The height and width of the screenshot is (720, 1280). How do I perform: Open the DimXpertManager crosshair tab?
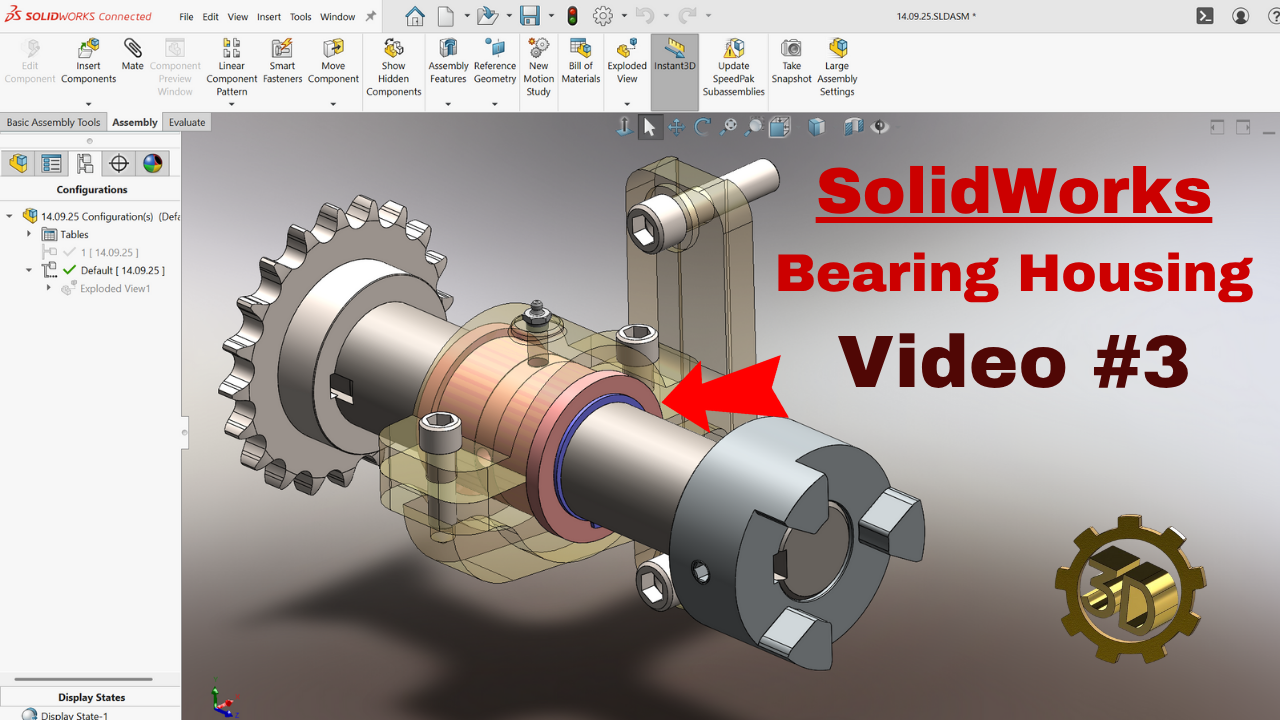119,164
